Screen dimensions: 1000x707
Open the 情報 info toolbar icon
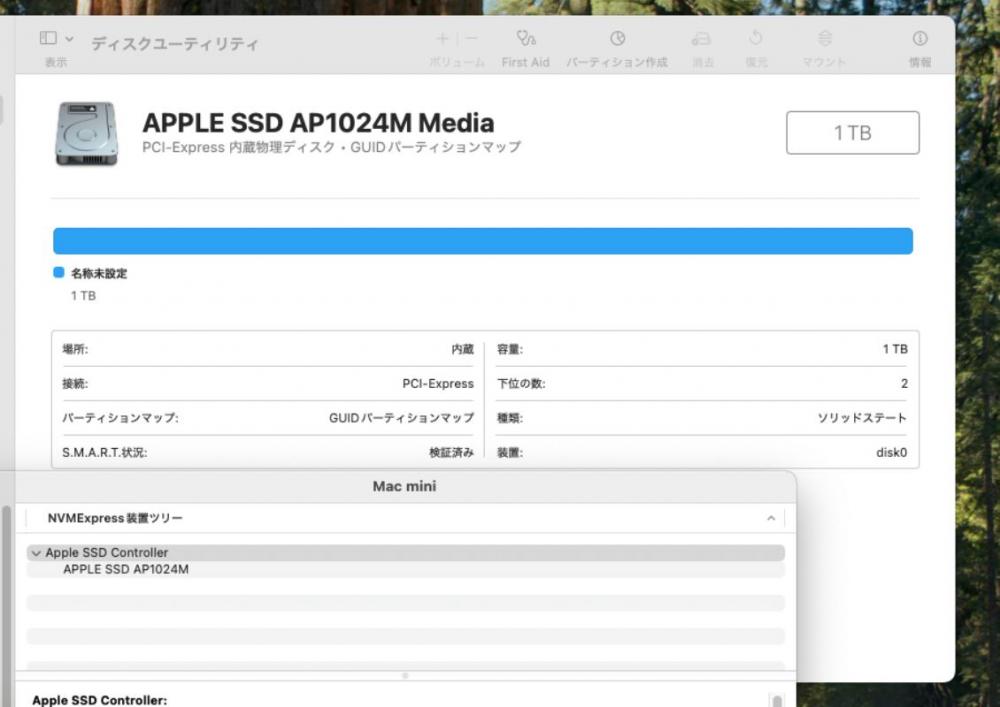pos(920,38)
